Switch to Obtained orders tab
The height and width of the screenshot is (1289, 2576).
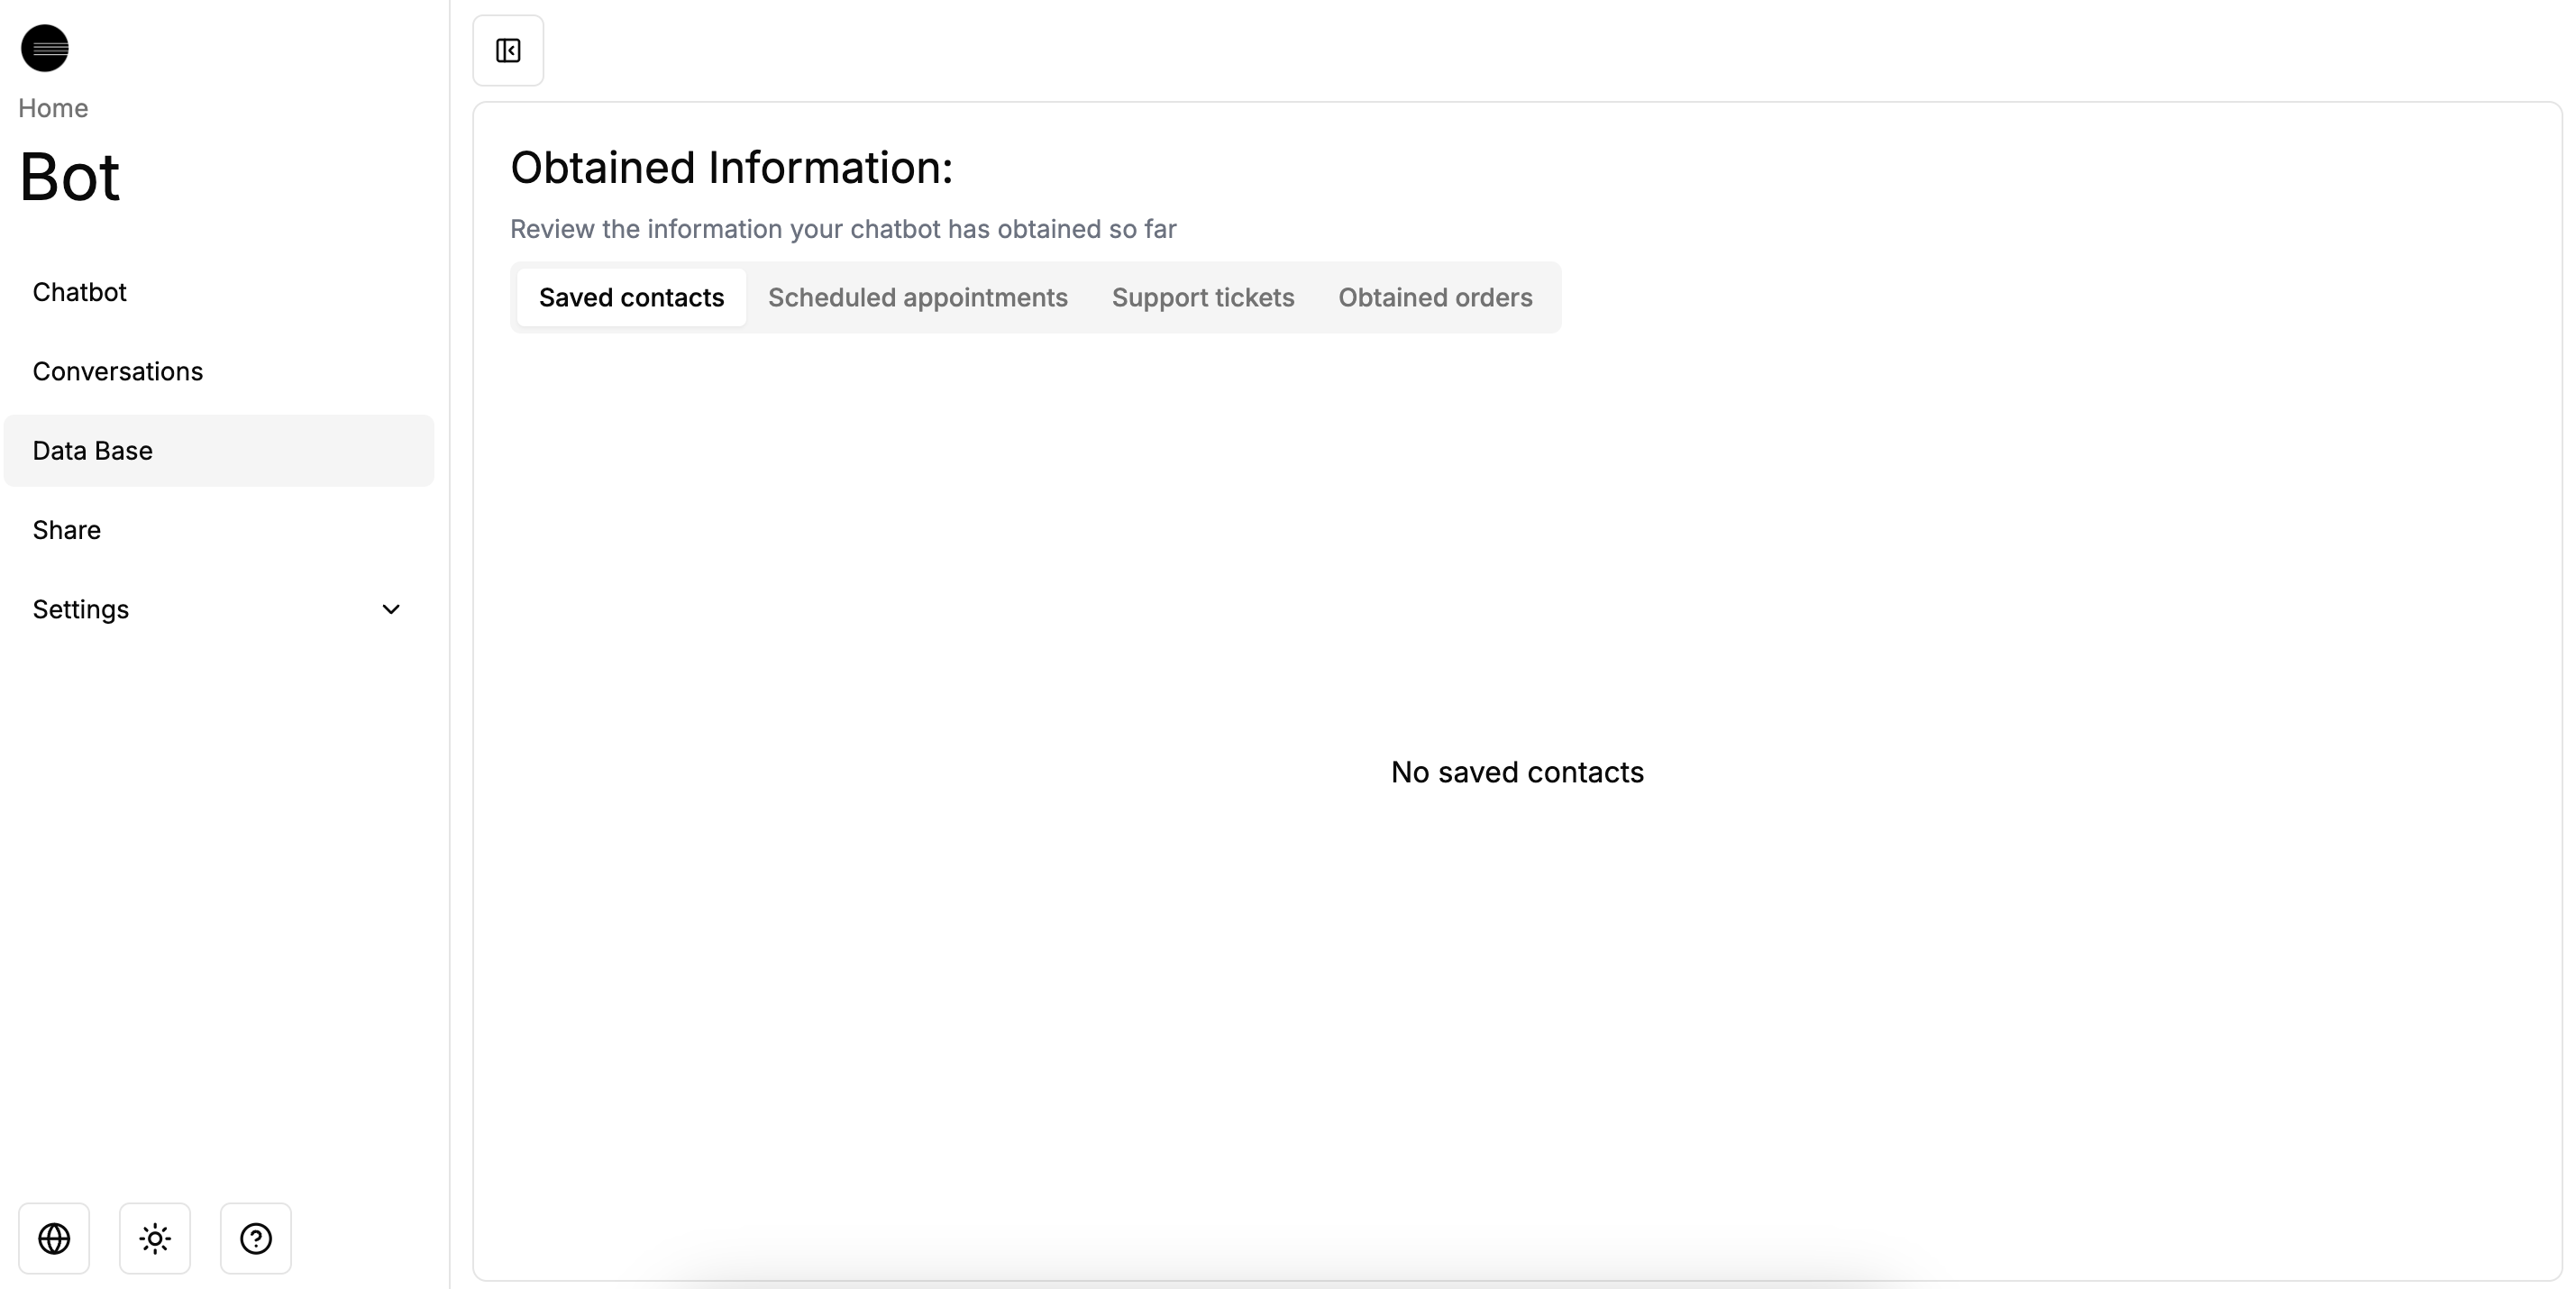[1435, 297]
